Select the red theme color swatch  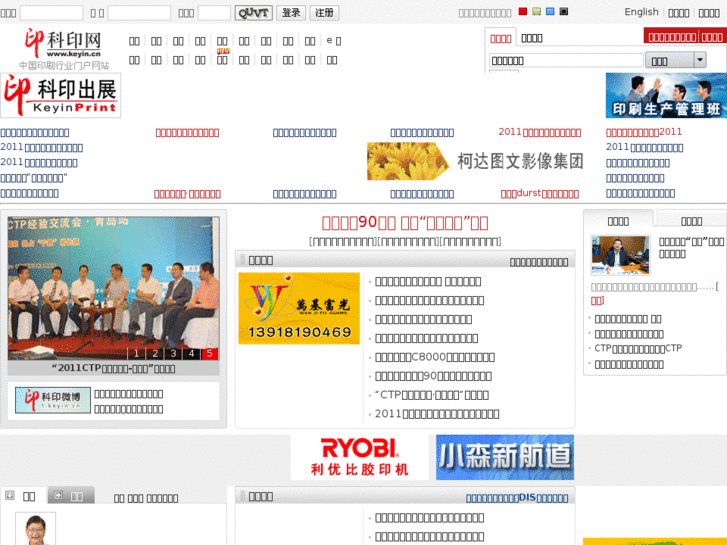523,12
